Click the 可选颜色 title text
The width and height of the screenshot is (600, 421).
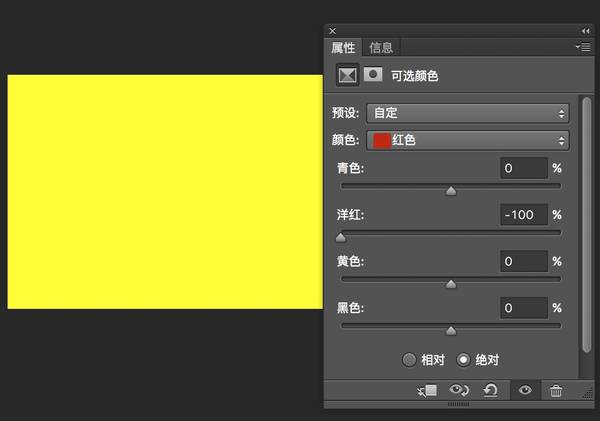pos(414,76)
